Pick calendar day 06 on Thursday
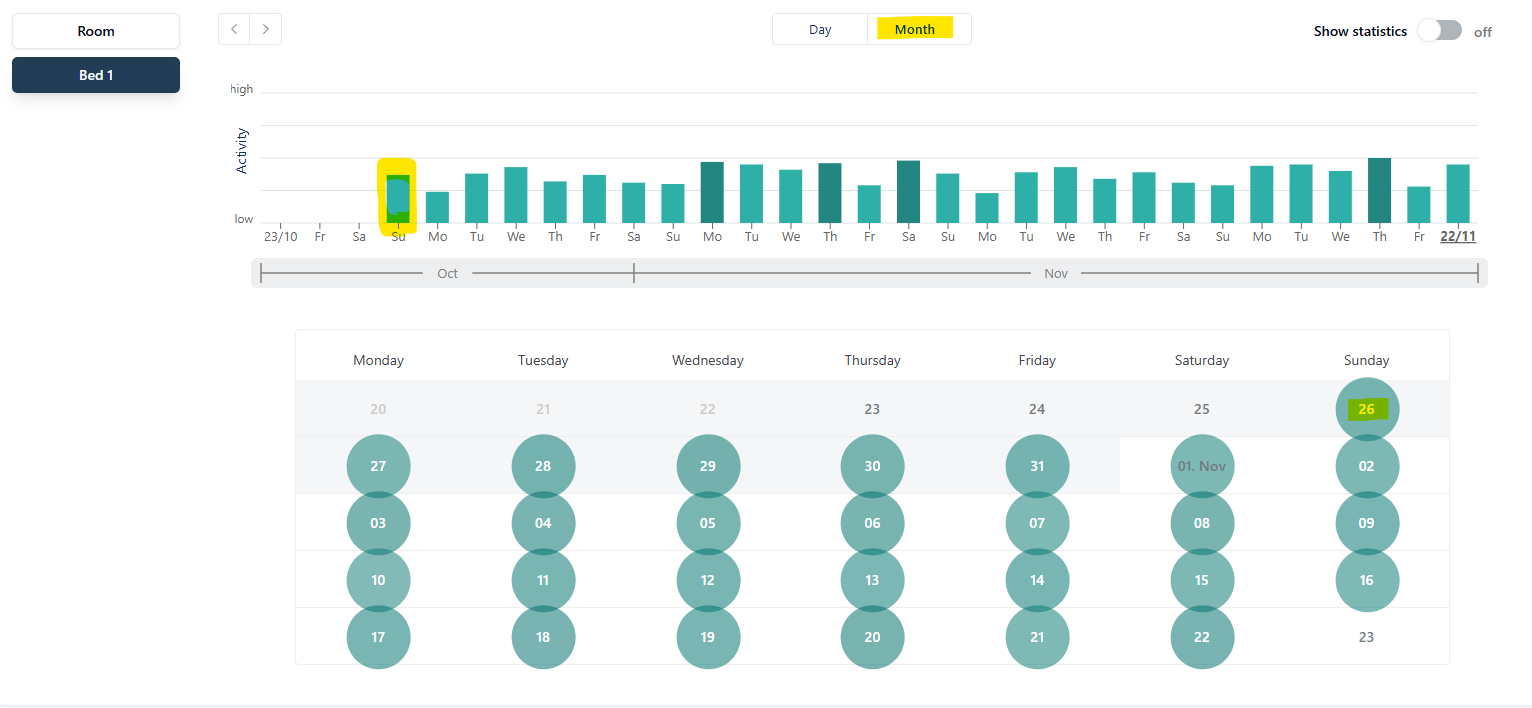Viewport: 1532px width, 708px height. tap(872, 523)
